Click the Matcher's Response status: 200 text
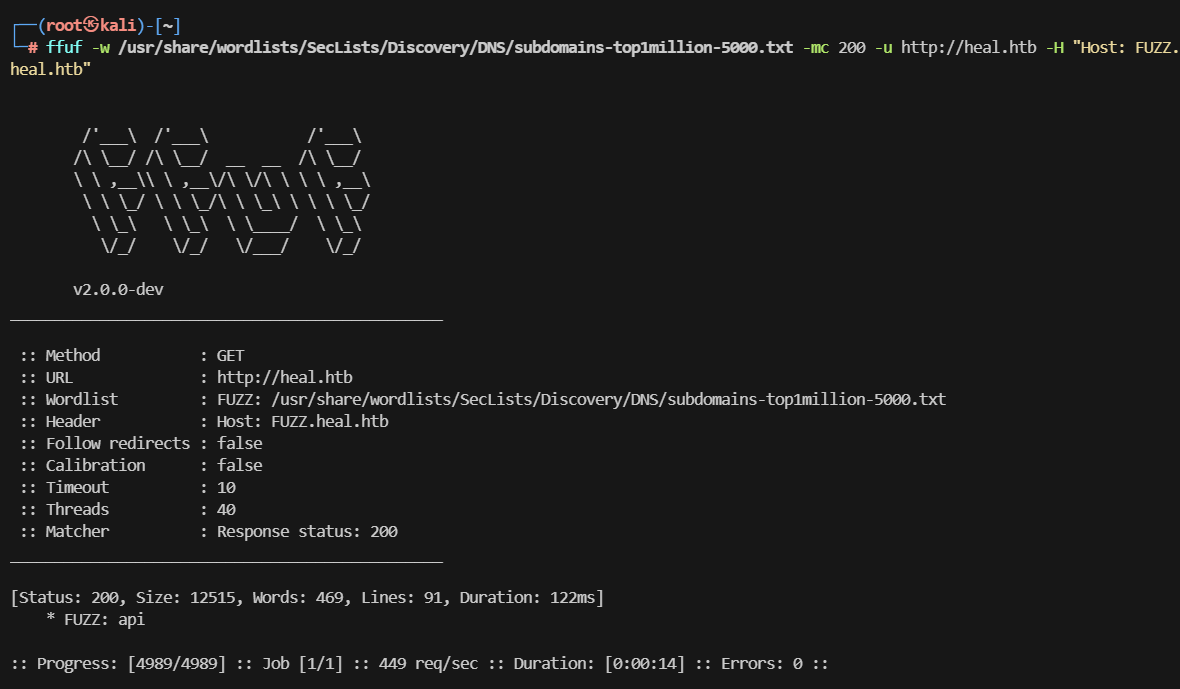This screenshot has width=1180, height=689. point(307,531)
